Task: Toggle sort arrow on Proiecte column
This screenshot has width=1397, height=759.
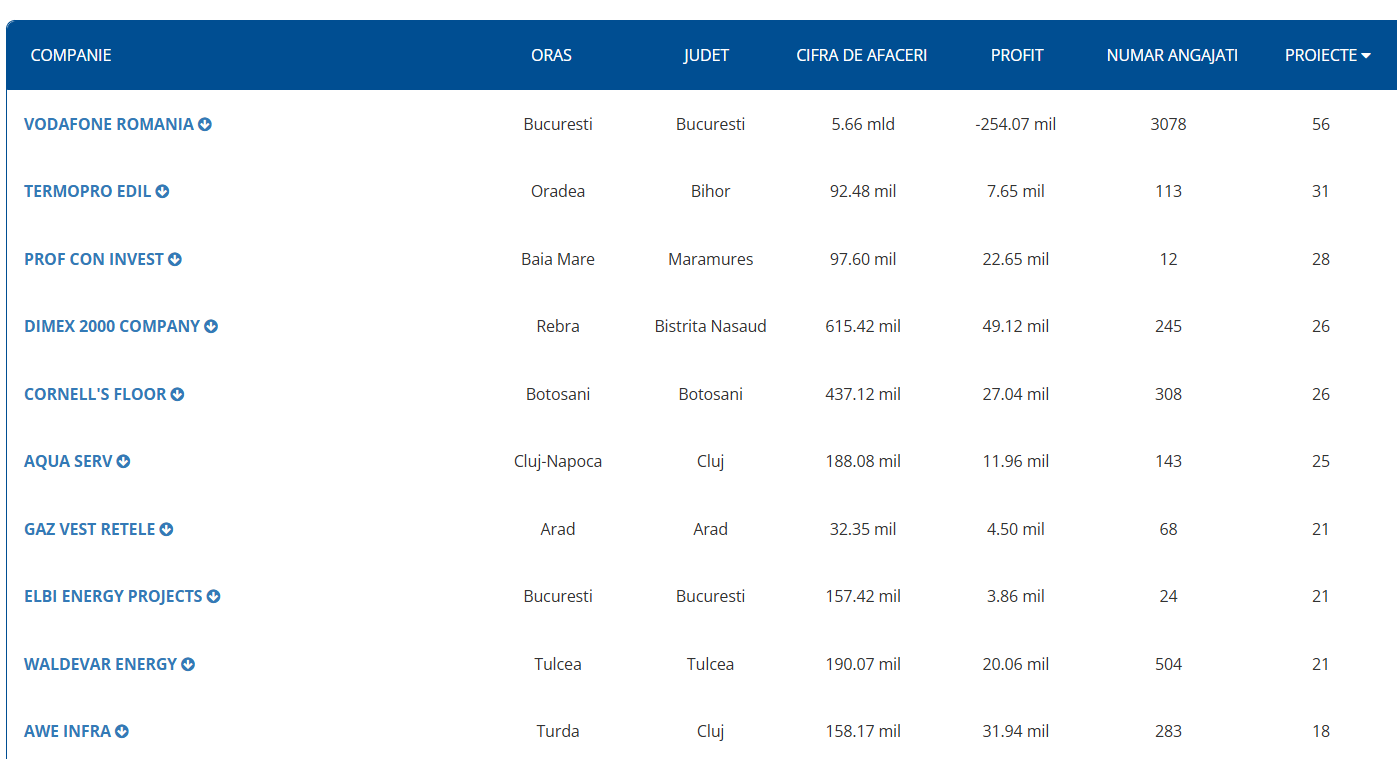Action: point(1365,56)
